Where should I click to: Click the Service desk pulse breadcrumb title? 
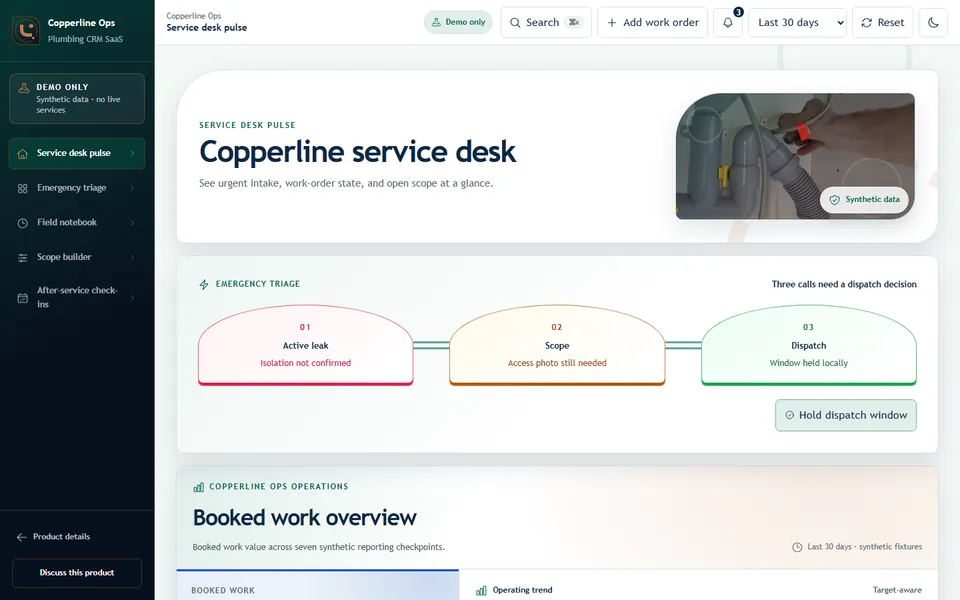pos(207,28)
